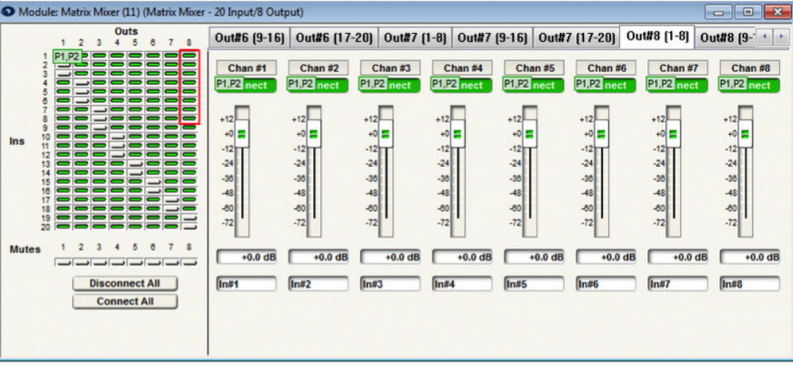Image resolution: width=793 pixels, height=365 pixels.
Task: Click the Chan #3 fader knob
Action: pos(386,134)
